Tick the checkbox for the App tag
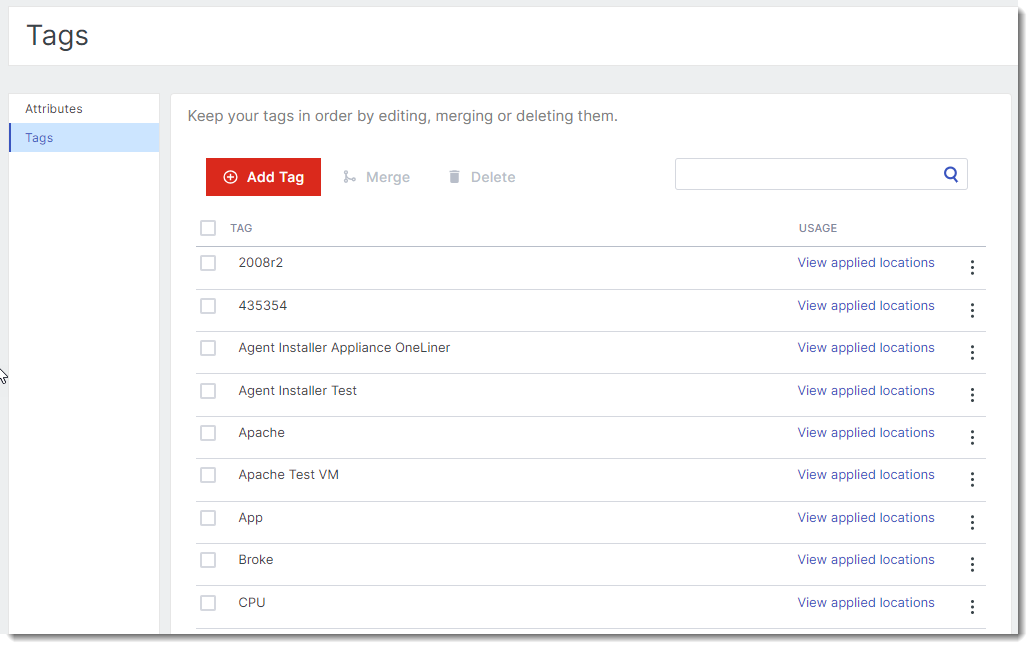 pos(208,518)
